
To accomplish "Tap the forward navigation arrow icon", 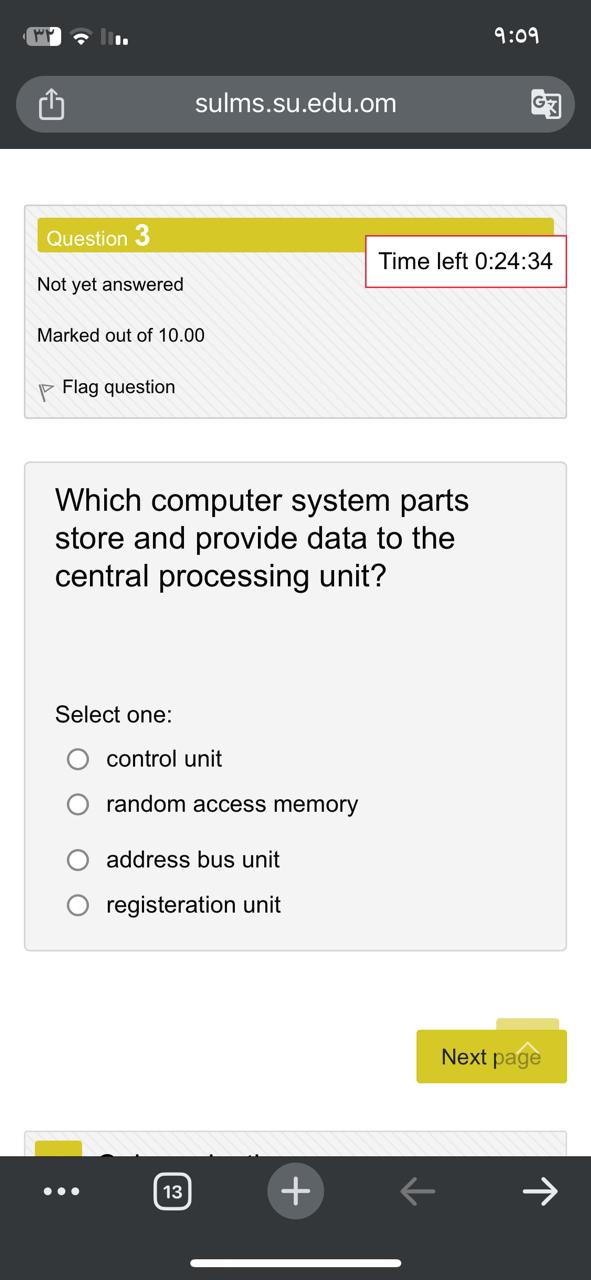I will click(x=539, y=1191).
